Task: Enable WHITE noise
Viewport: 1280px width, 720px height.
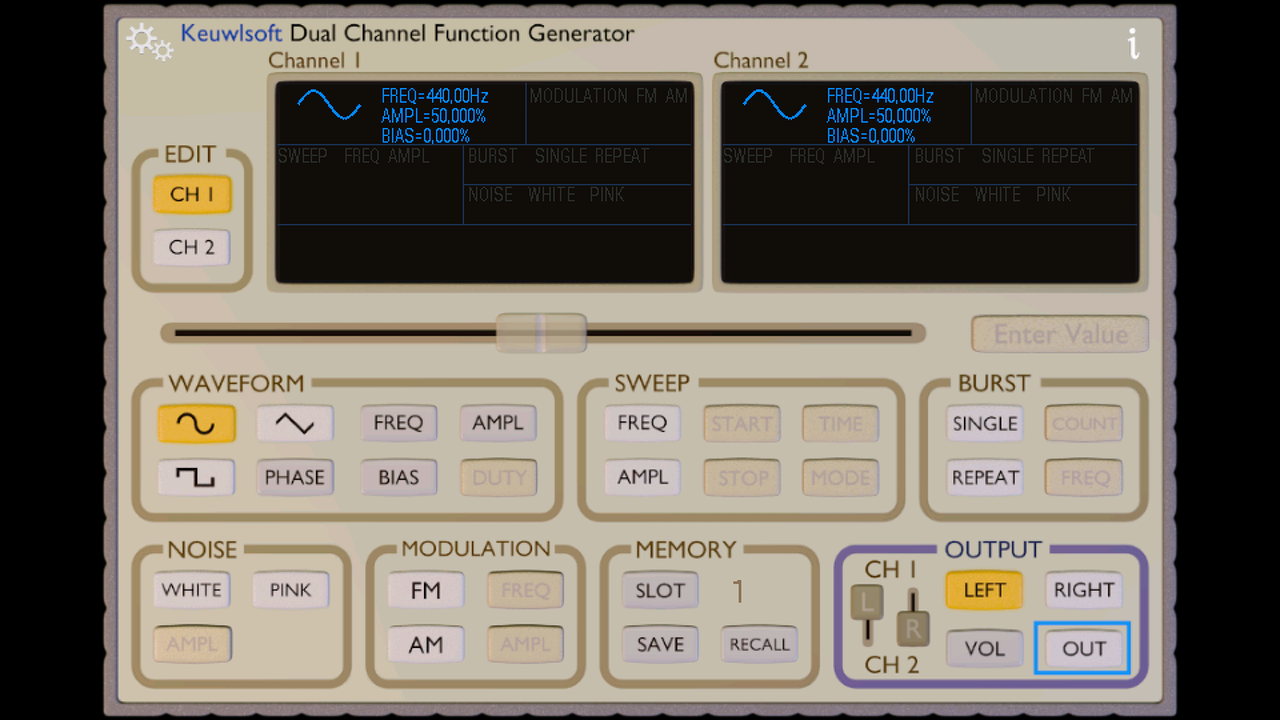Action: [x=192, y=590]
